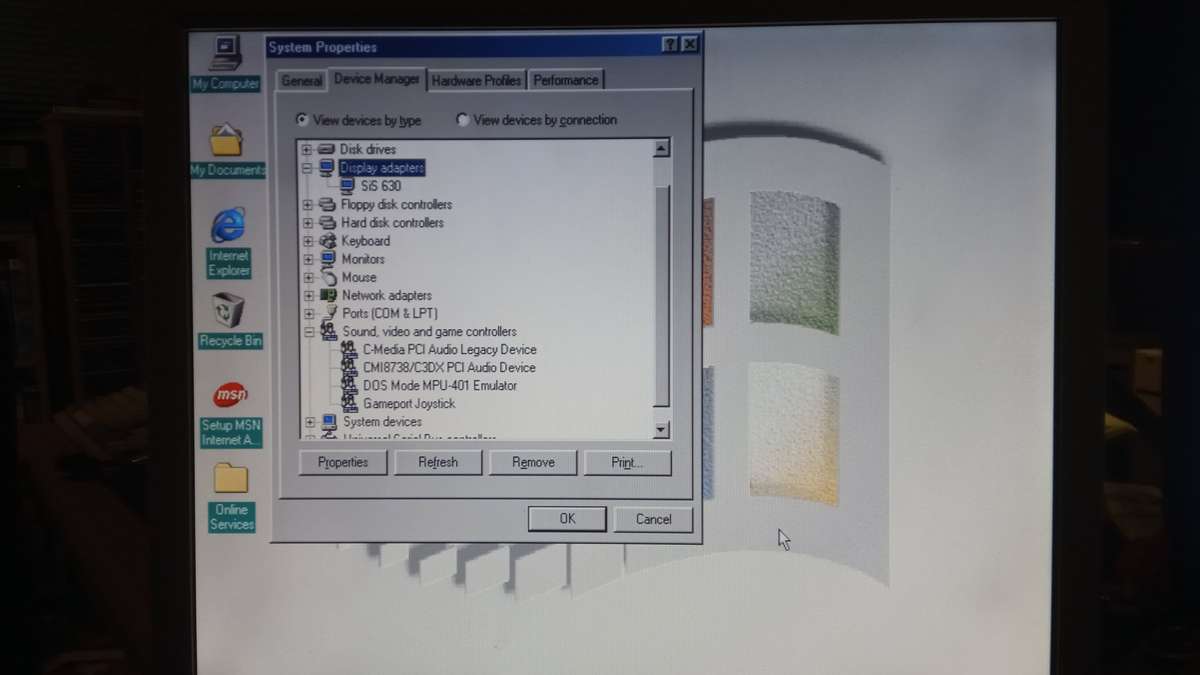Viewport: 1200px width, 675px height.
Task: Click the Setup MSN Internet Access icon
Action: (x=231, y=396)
